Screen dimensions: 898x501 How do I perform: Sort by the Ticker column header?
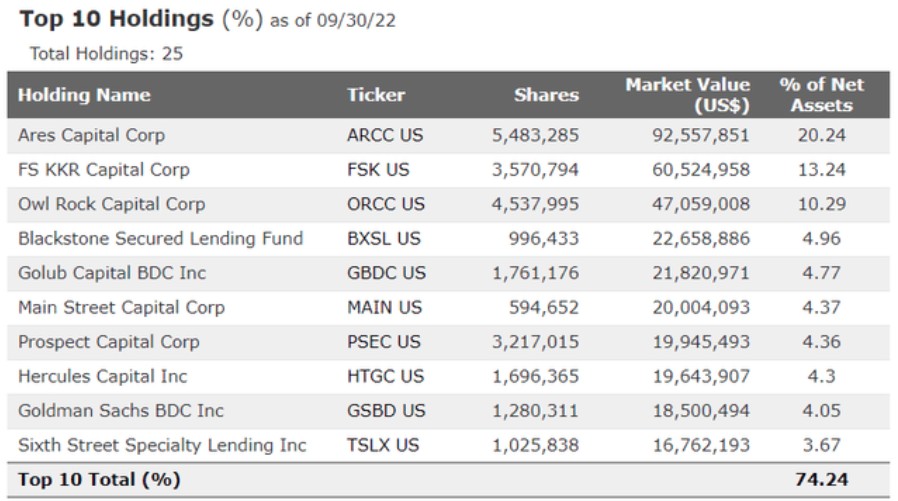click(376, 95)
